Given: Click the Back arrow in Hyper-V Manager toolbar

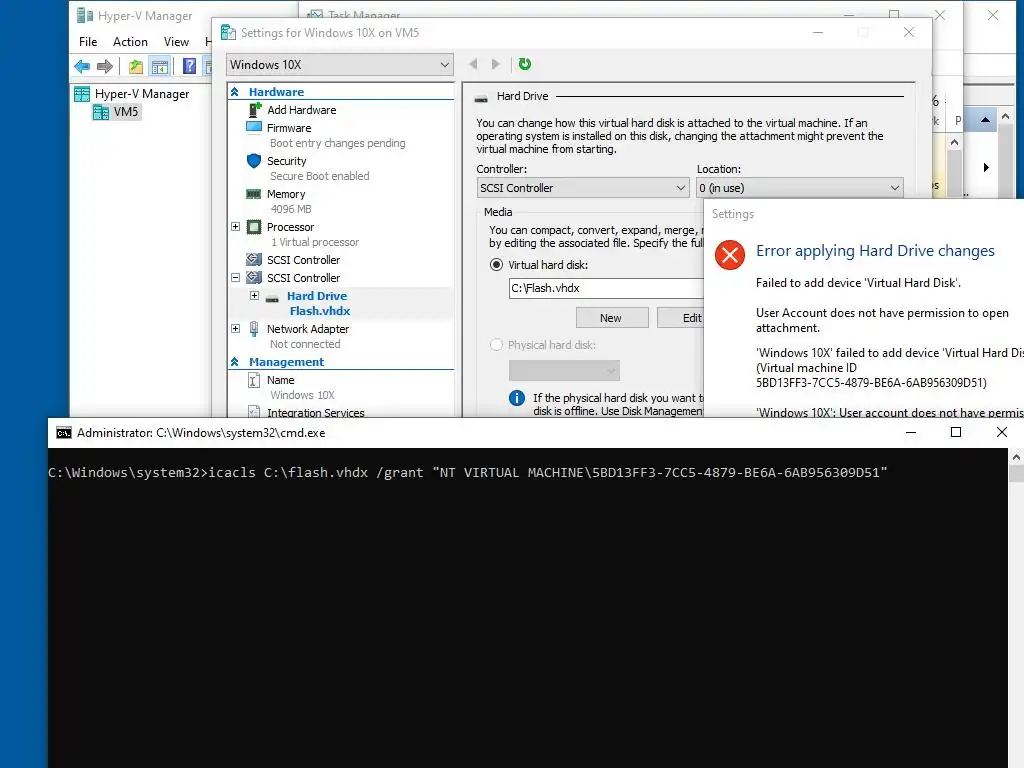Looking at the screenshot, I should [x=82, y=66].
